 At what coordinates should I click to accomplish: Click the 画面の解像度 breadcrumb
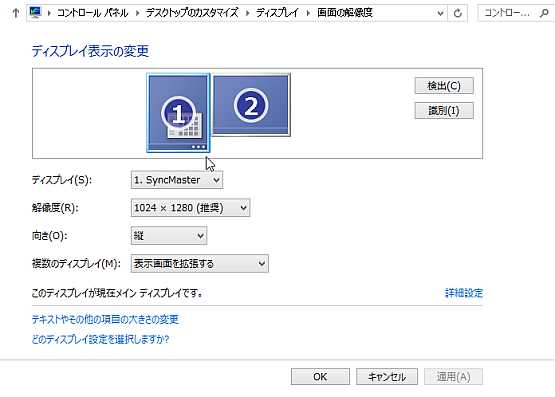[x=345, y=13]
